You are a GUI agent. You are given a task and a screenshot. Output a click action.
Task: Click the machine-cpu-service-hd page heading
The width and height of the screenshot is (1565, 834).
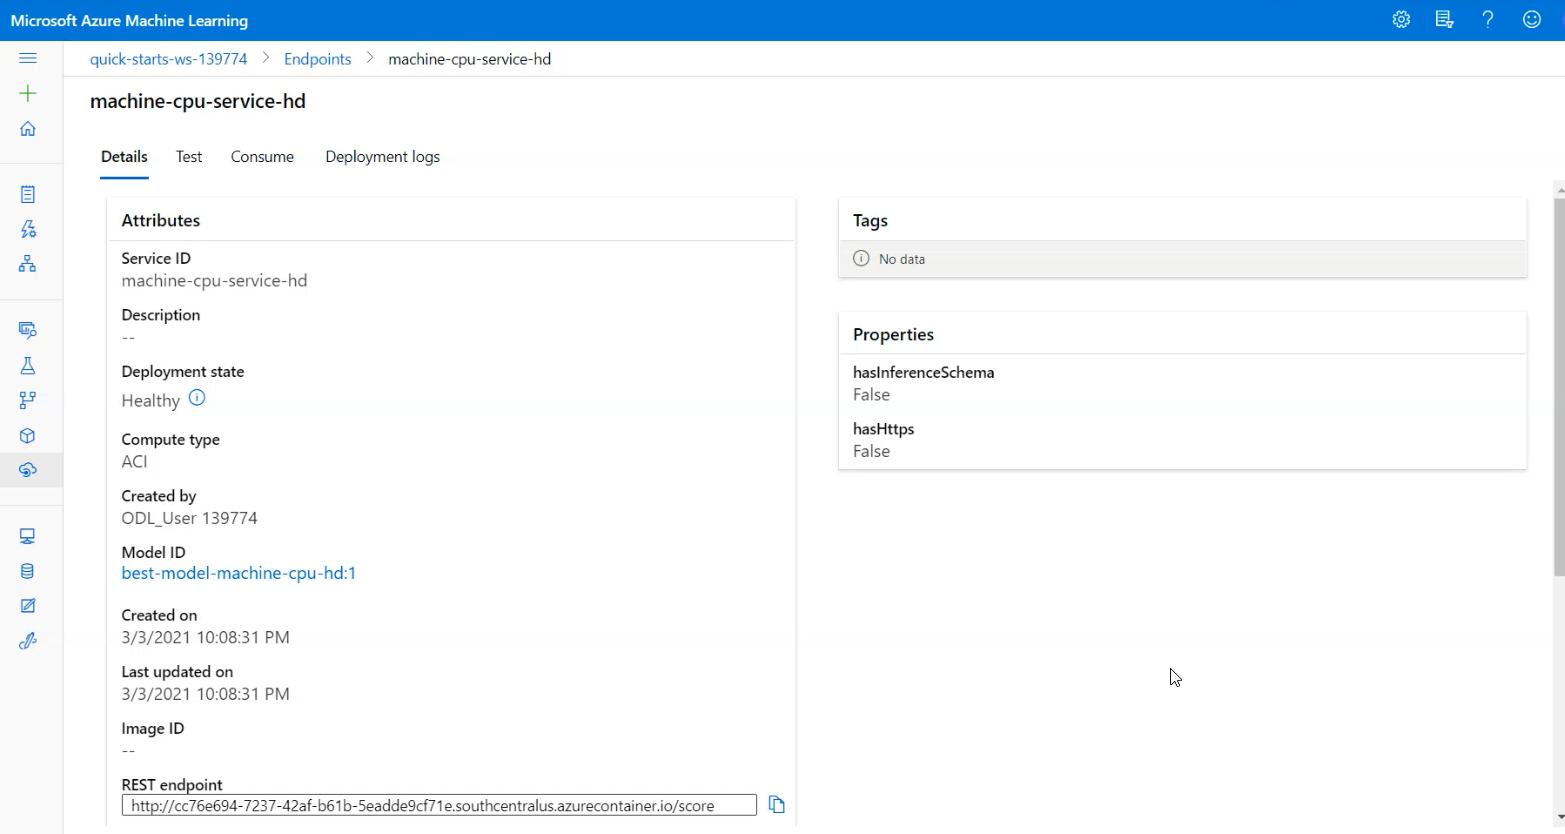tap(198, 101)
